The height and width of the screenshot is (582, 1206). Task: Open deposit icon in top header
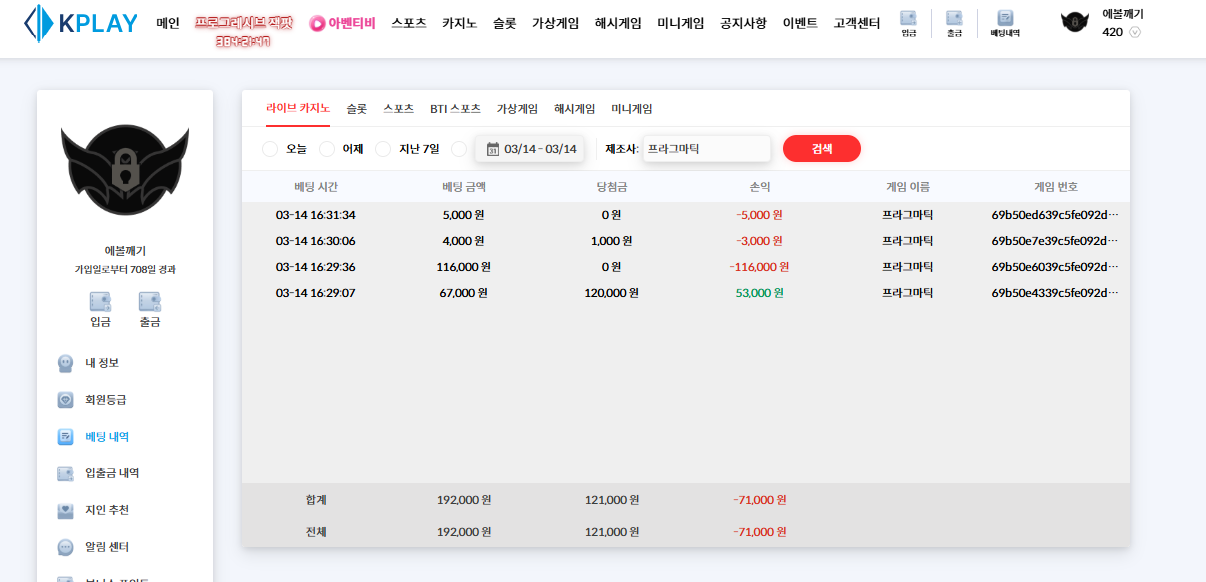[x=908, y=19]
